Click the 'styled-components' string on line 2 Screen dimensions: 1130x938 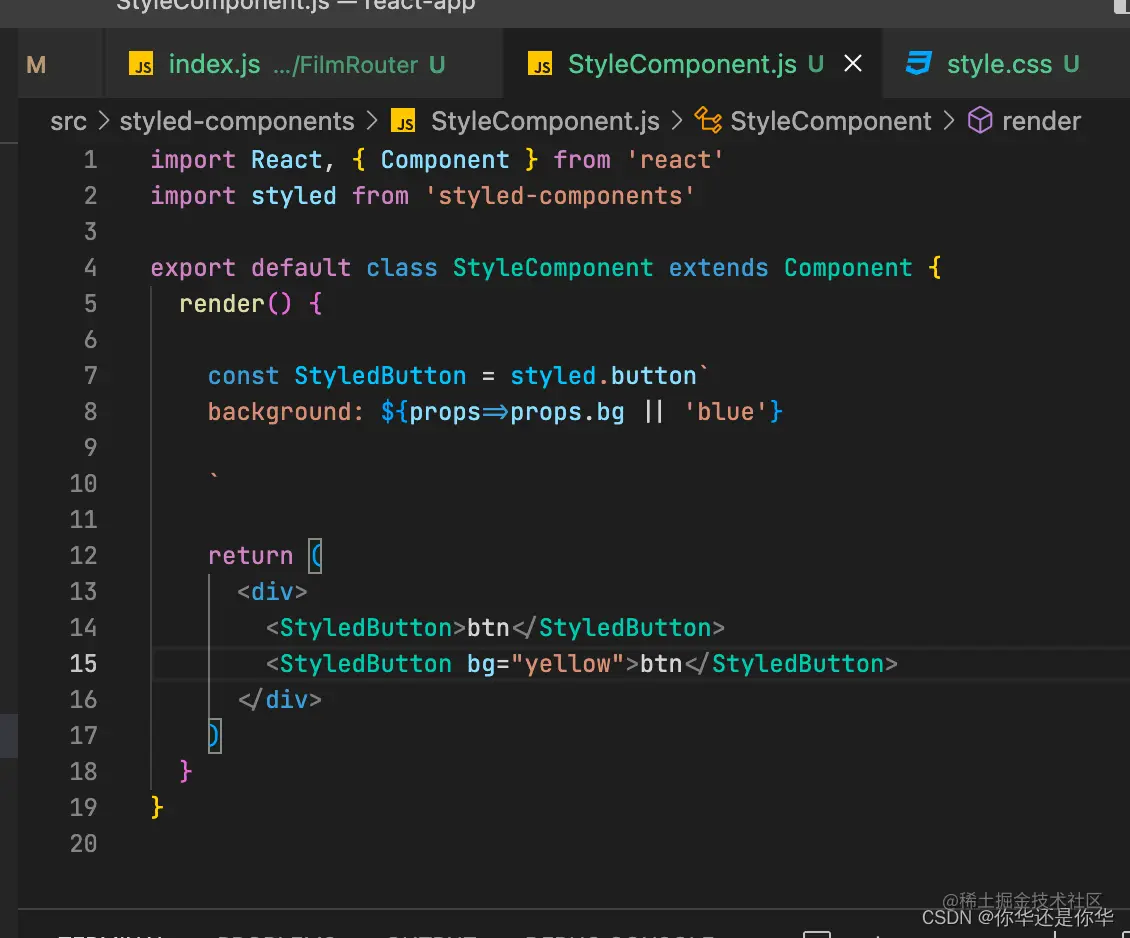tap(560, 195)
